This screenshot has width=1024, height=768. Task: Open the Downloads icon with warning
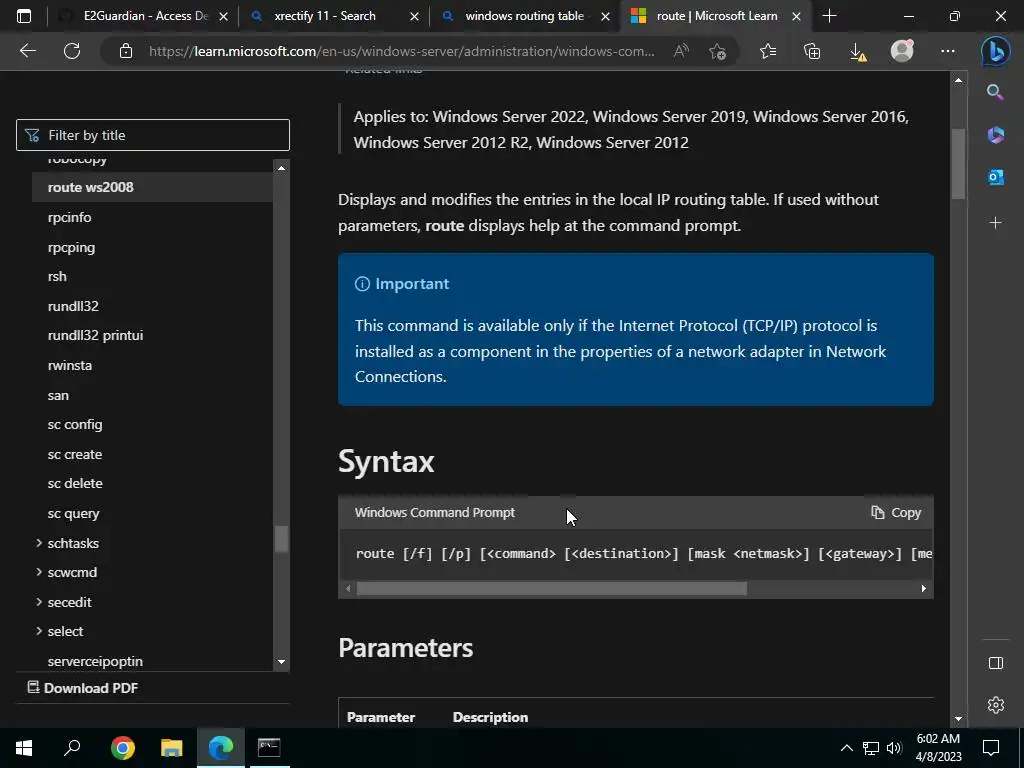point(858,52)
